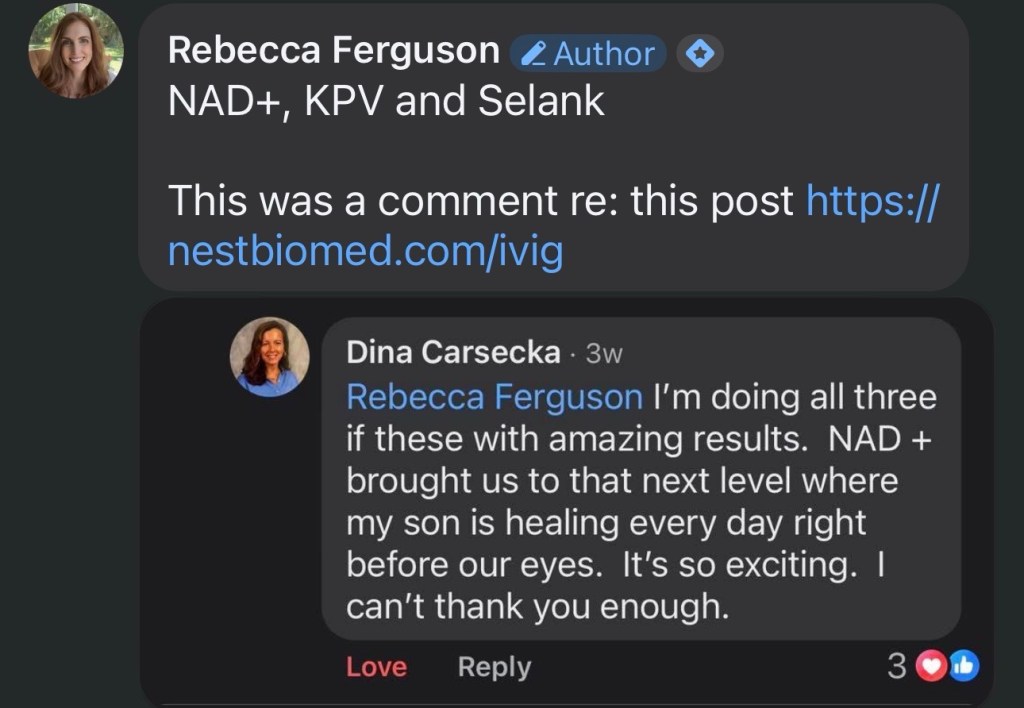
Task: Open Rebecca Ferguson's profile photo
Action: click(x=76, y=50)
